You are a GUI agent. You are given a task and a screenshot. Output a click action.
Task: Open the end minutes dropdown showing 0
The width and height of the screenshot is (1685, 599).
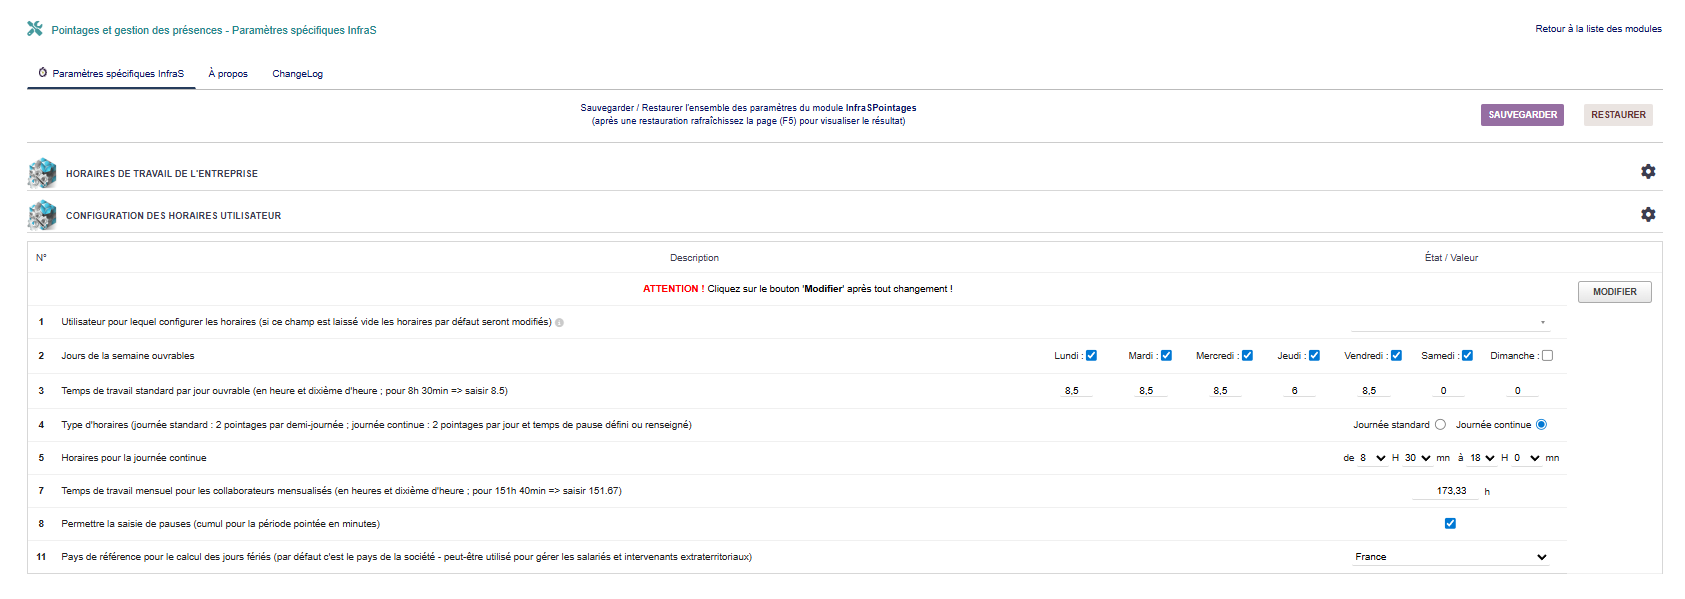(1527, 458)
